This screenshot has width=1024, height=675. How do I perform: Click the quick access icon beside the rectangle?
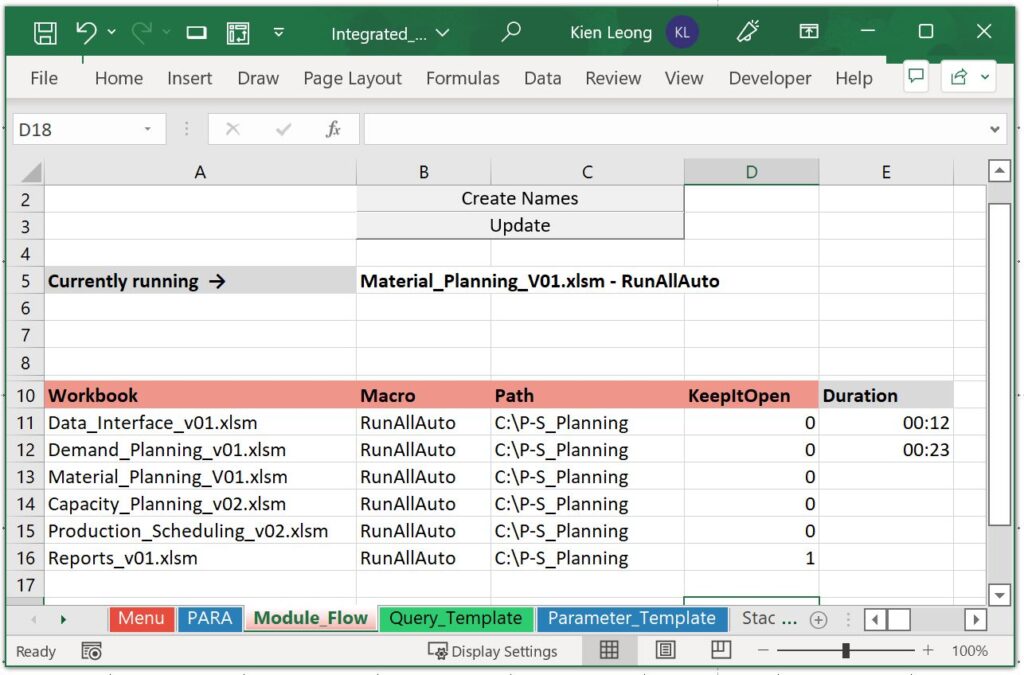point(238,33)
